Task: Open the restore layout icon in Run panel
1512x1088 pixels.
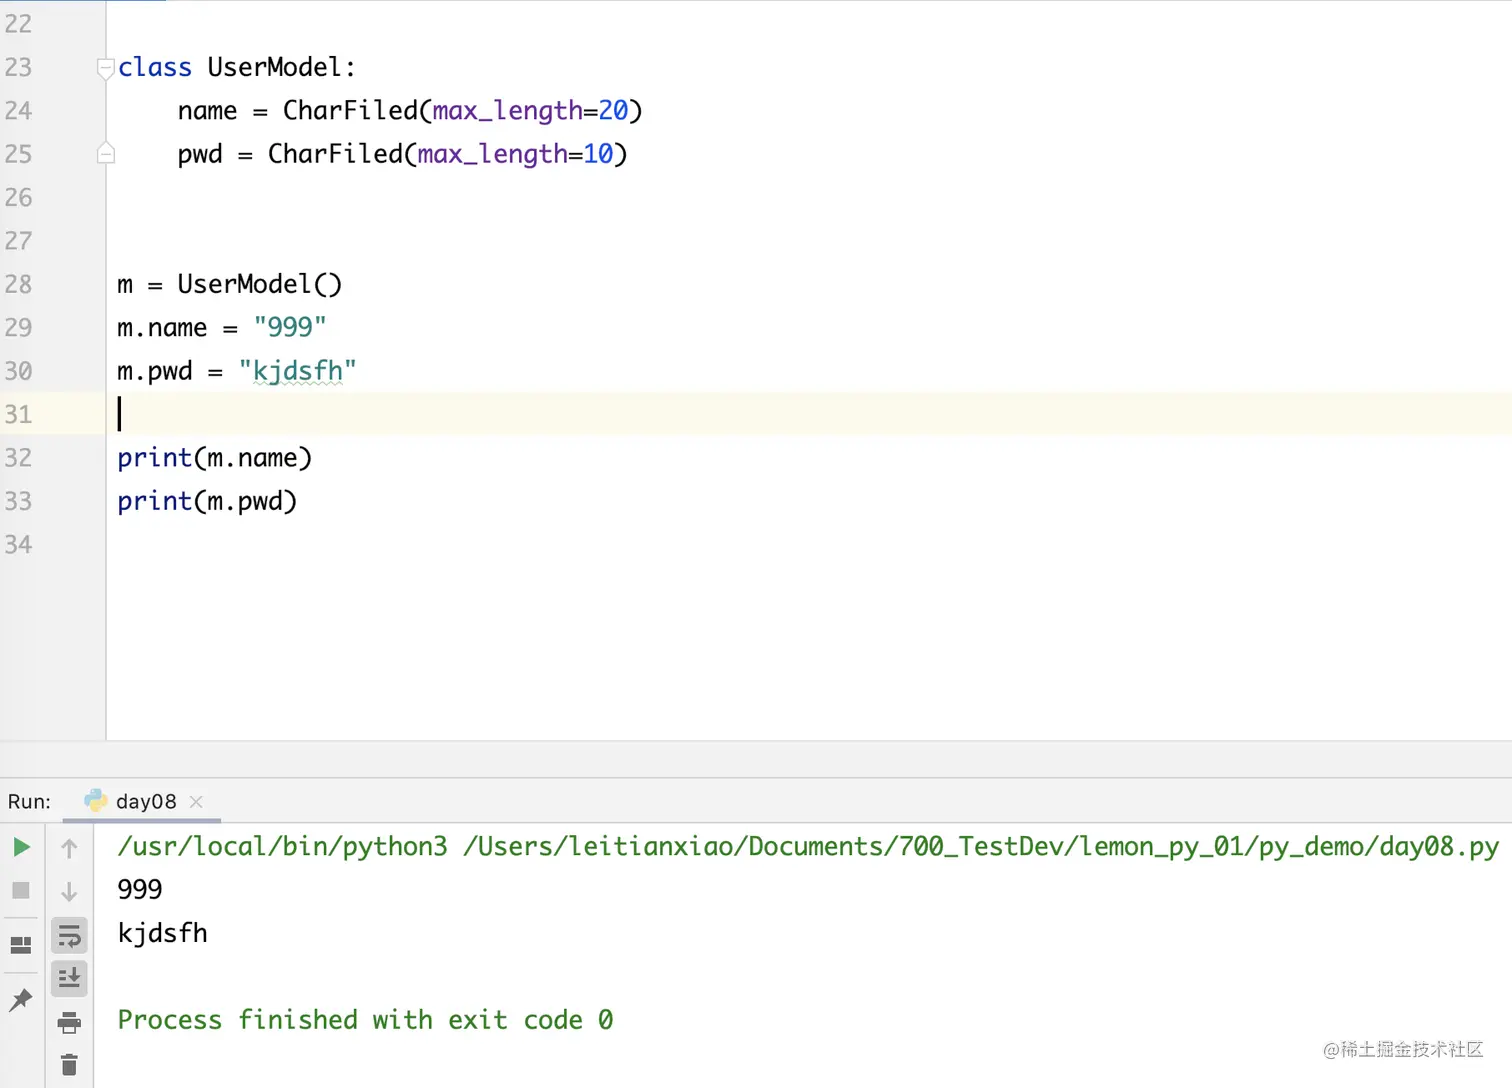Action: 21,944
